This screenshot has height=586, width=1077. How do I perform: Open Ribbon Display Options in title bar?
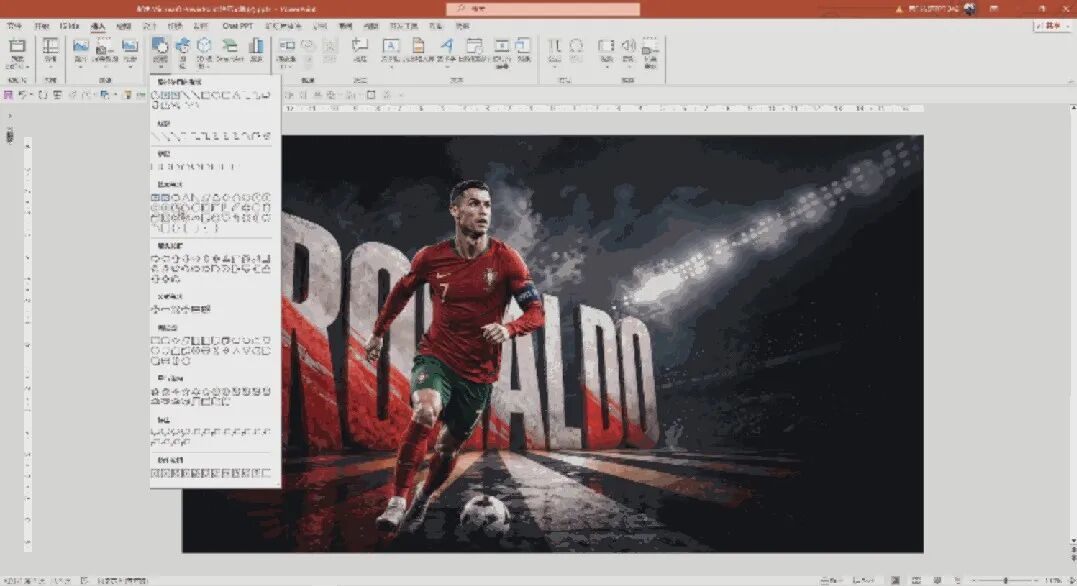[x=994, y=9]
